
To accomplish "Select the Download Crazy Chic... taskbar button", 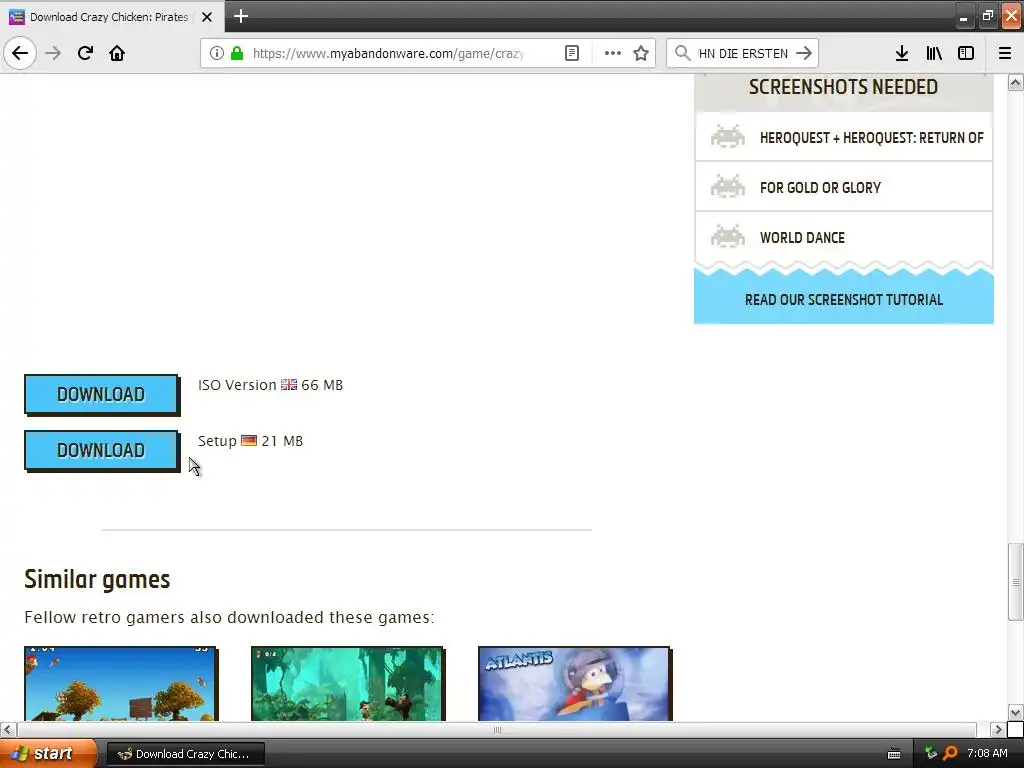I will (x=185, y=754).
